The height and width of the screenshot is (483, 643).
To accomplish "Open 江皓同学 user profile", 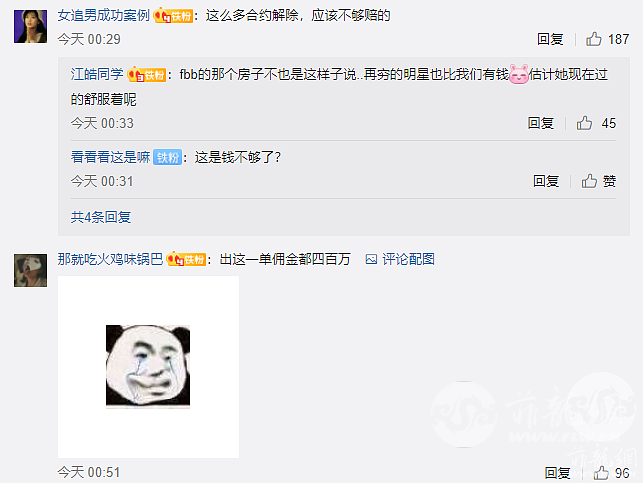I will point(97,75).
